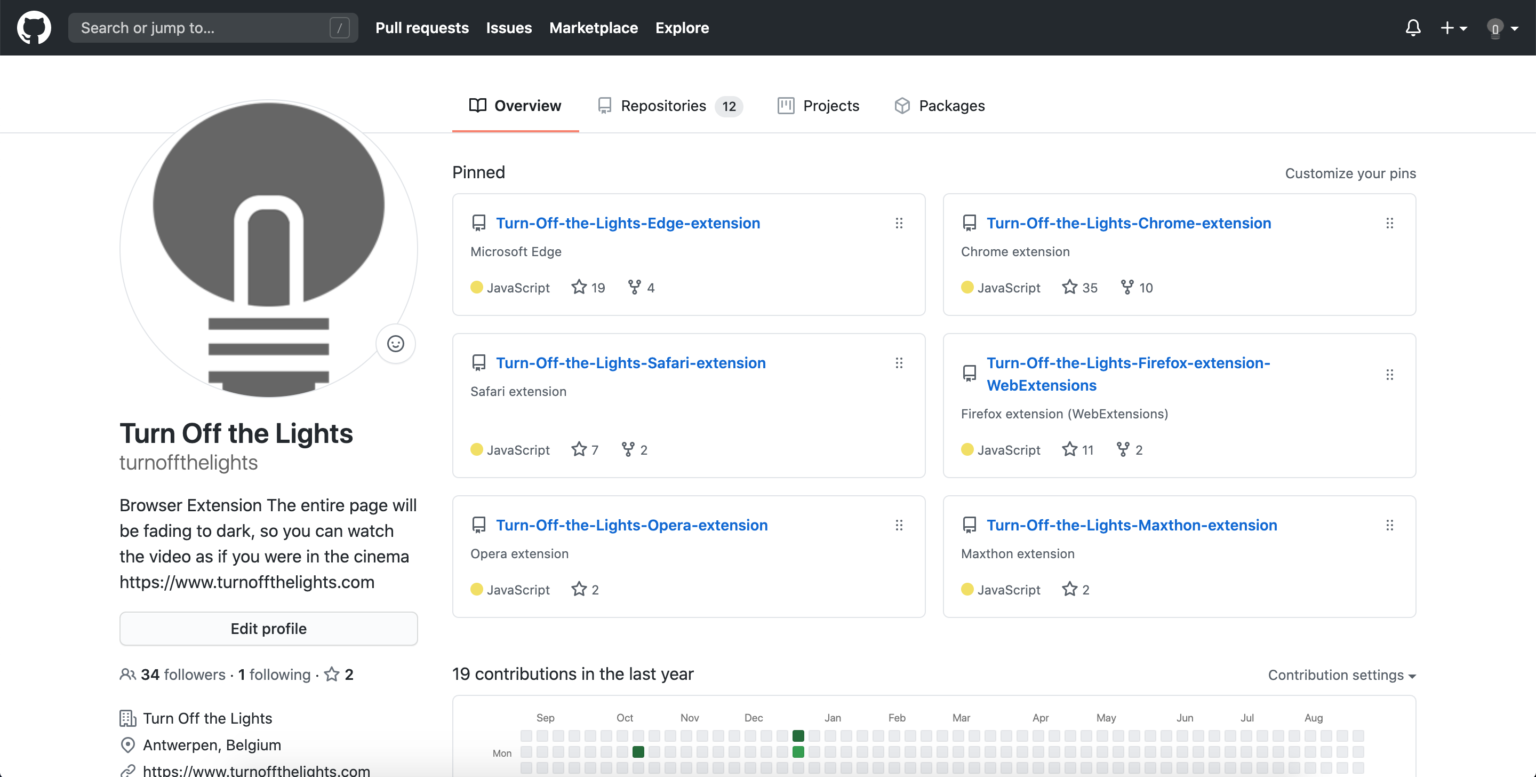
Task: View the 7 stargazers of Safari-extension
Action: [585, 450]
